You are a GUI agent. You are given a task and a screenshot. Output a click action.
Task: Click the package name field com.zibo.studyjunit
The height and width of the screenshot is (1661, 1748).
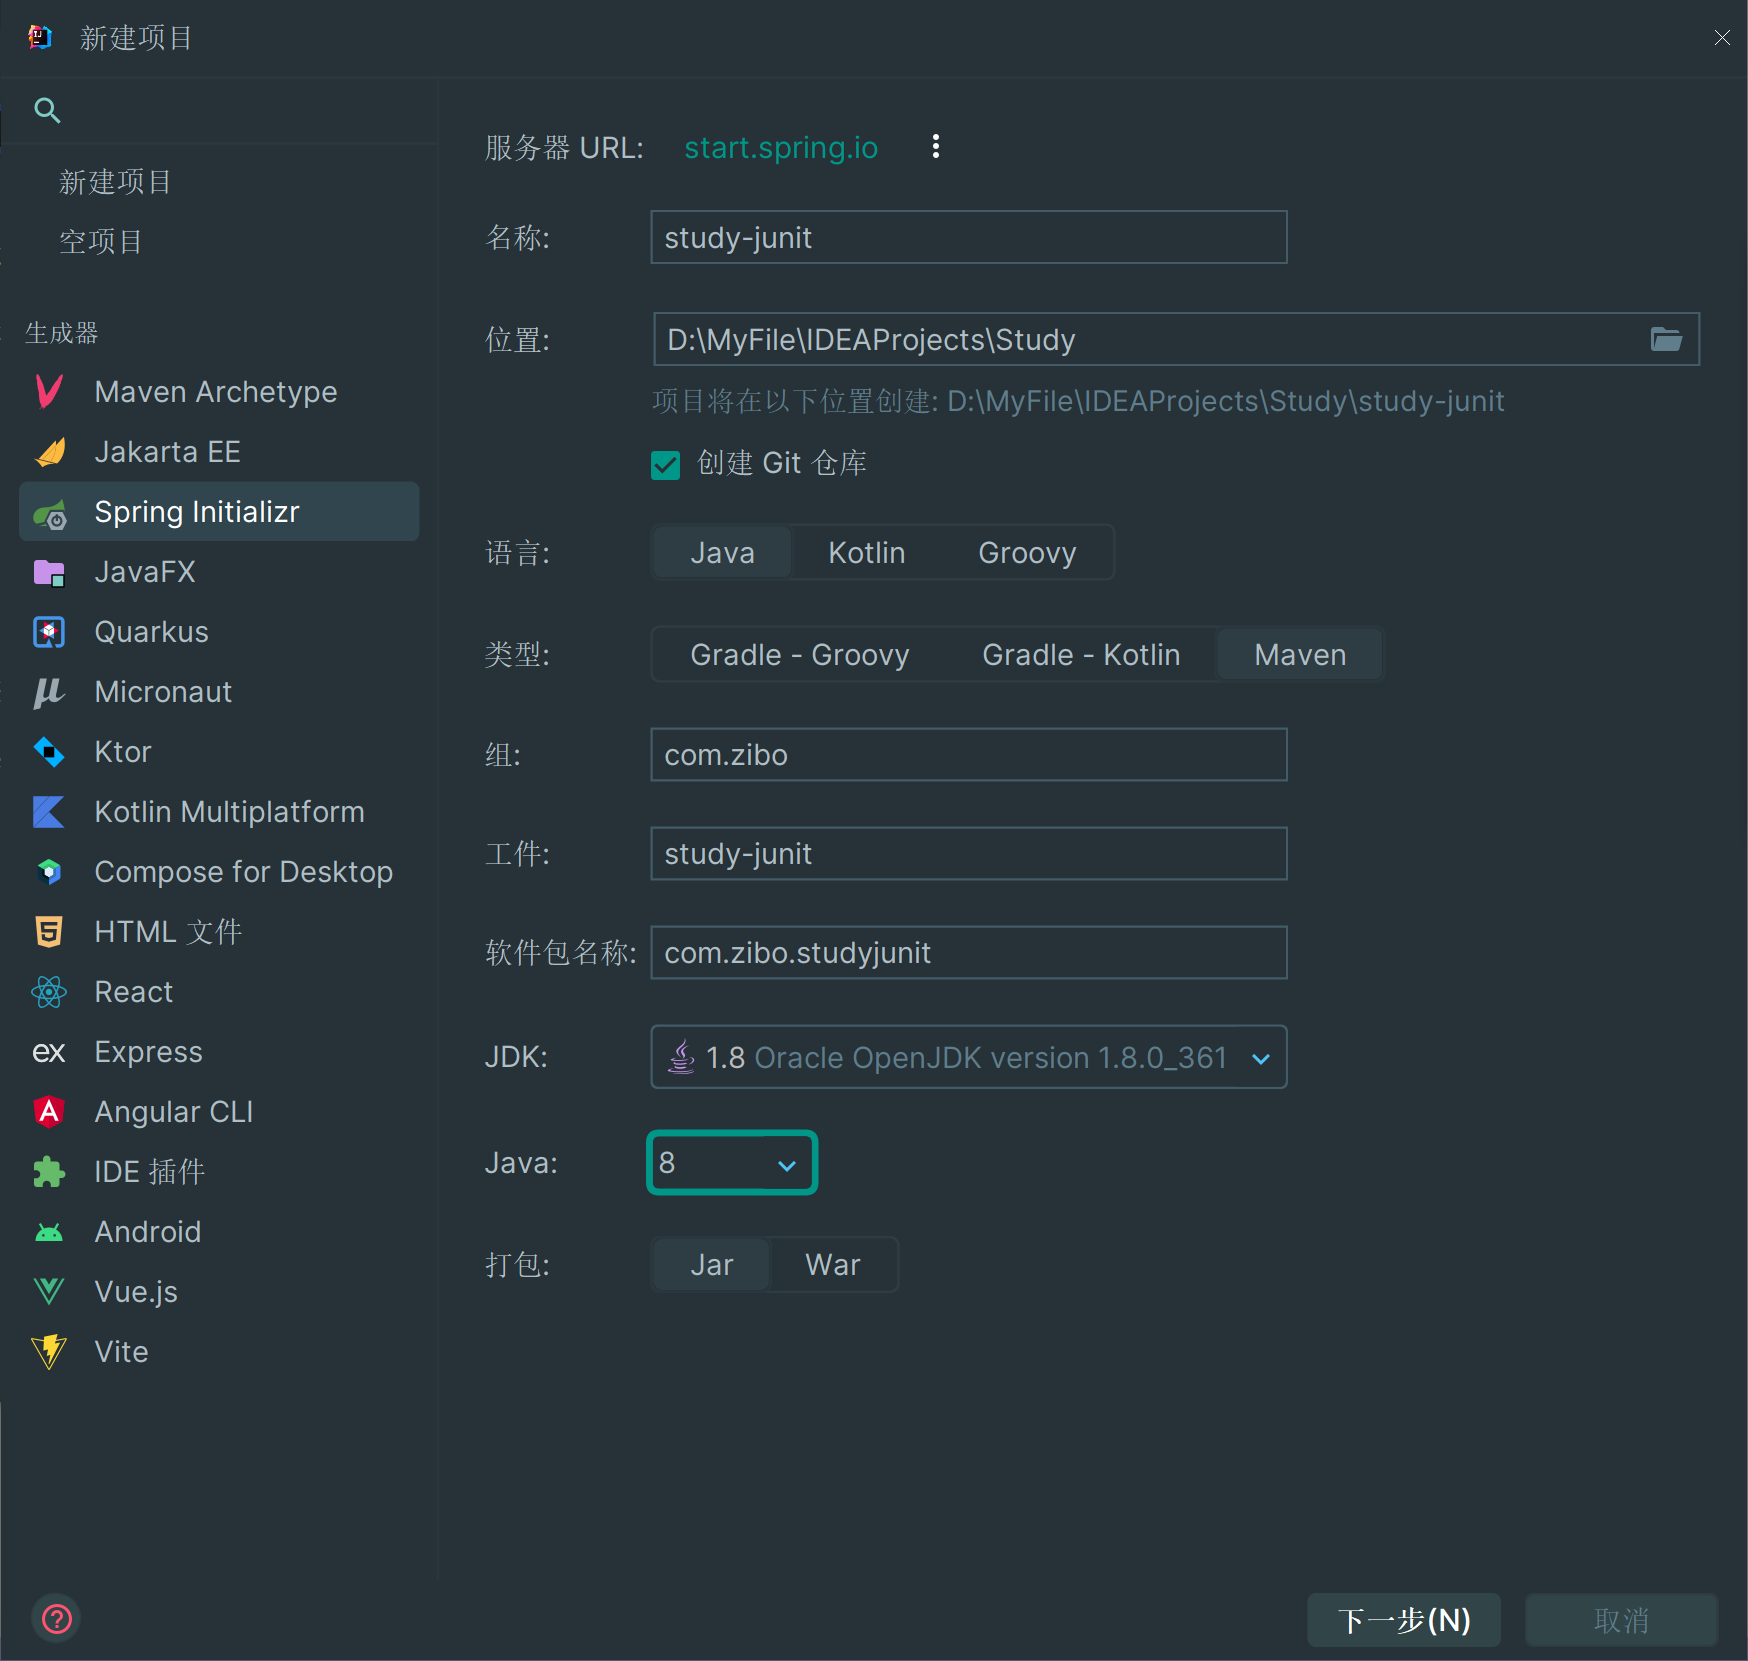(968, 952)
